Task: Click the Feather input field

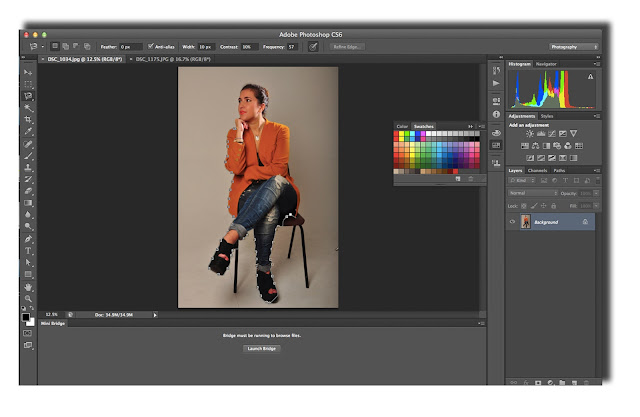Action: click(x=131, y=47)
